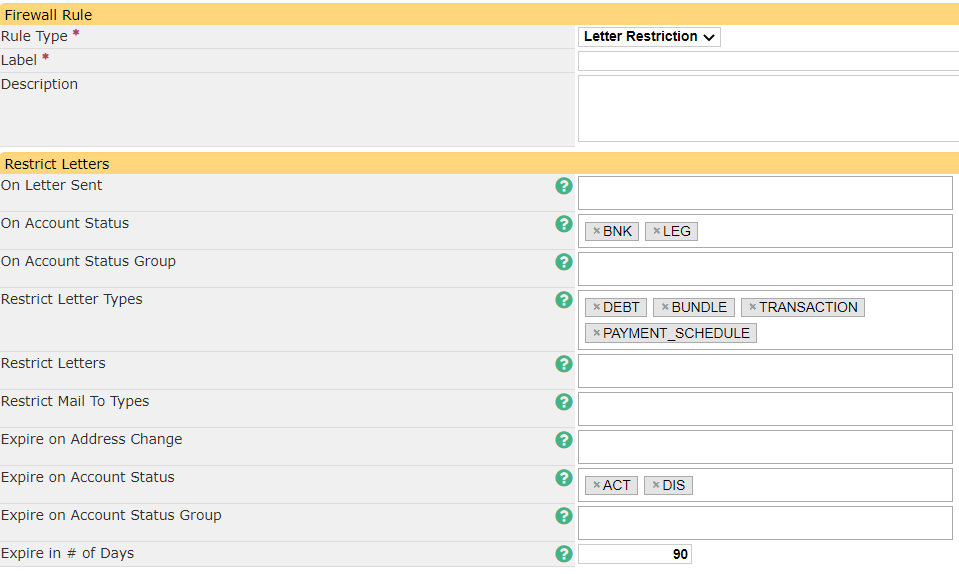The width and height of the screenshot is (959, 574).
Task: Open help for On Letter Sent
Action: [x=564, y=186]
